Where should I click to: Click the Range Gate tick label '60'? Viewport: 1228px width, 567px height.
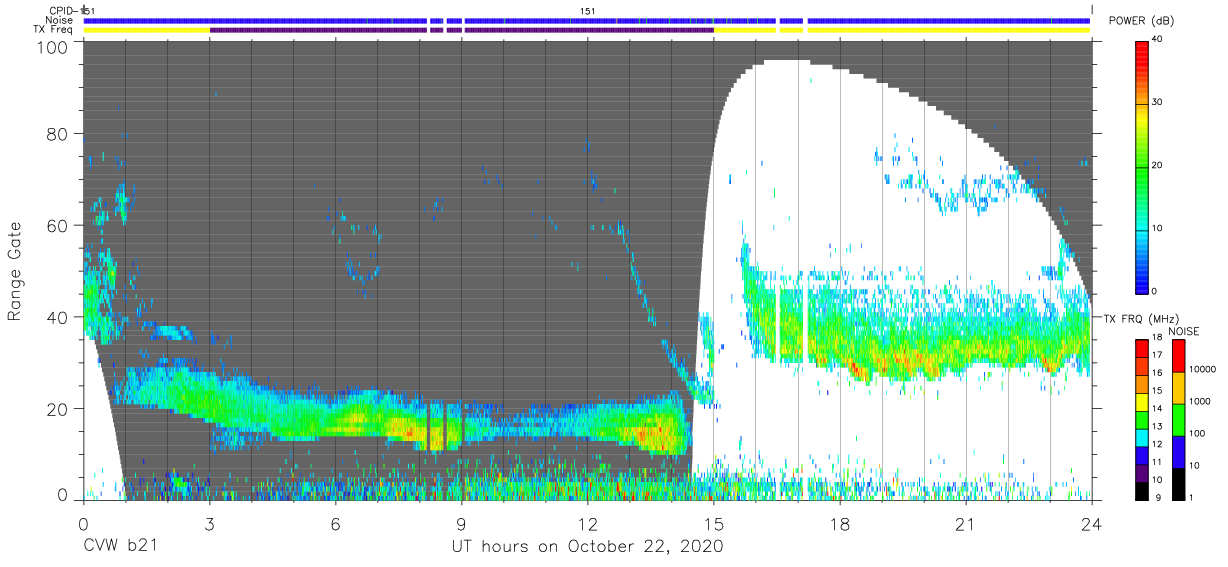(x=58, y=225)
